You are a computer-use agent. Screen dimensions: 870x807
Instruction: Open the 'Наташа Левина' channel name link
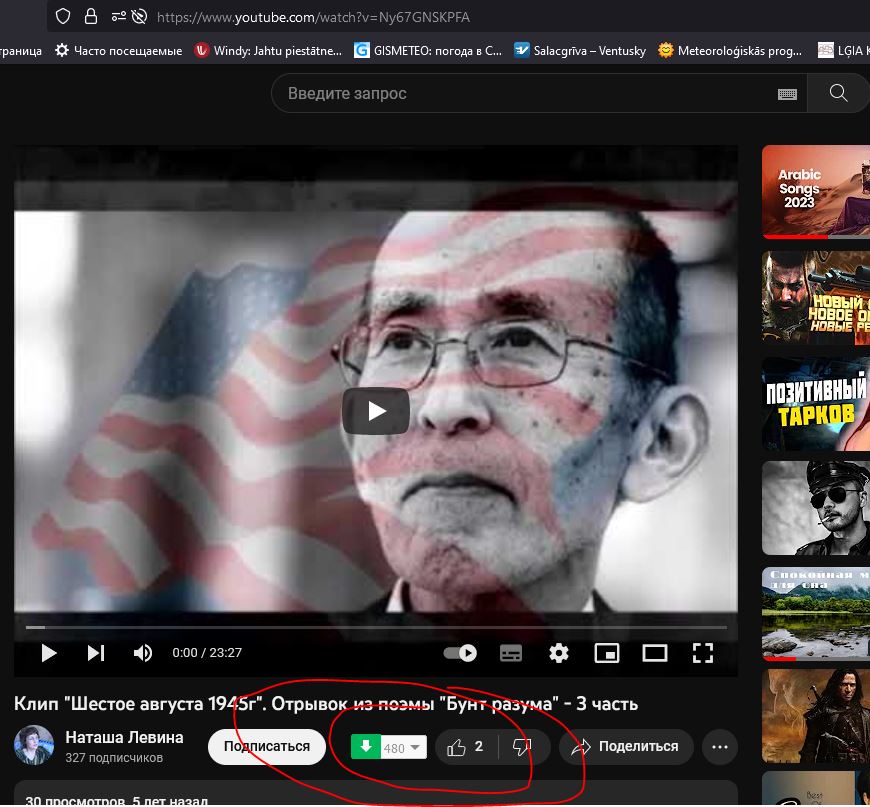pos(124,737)
